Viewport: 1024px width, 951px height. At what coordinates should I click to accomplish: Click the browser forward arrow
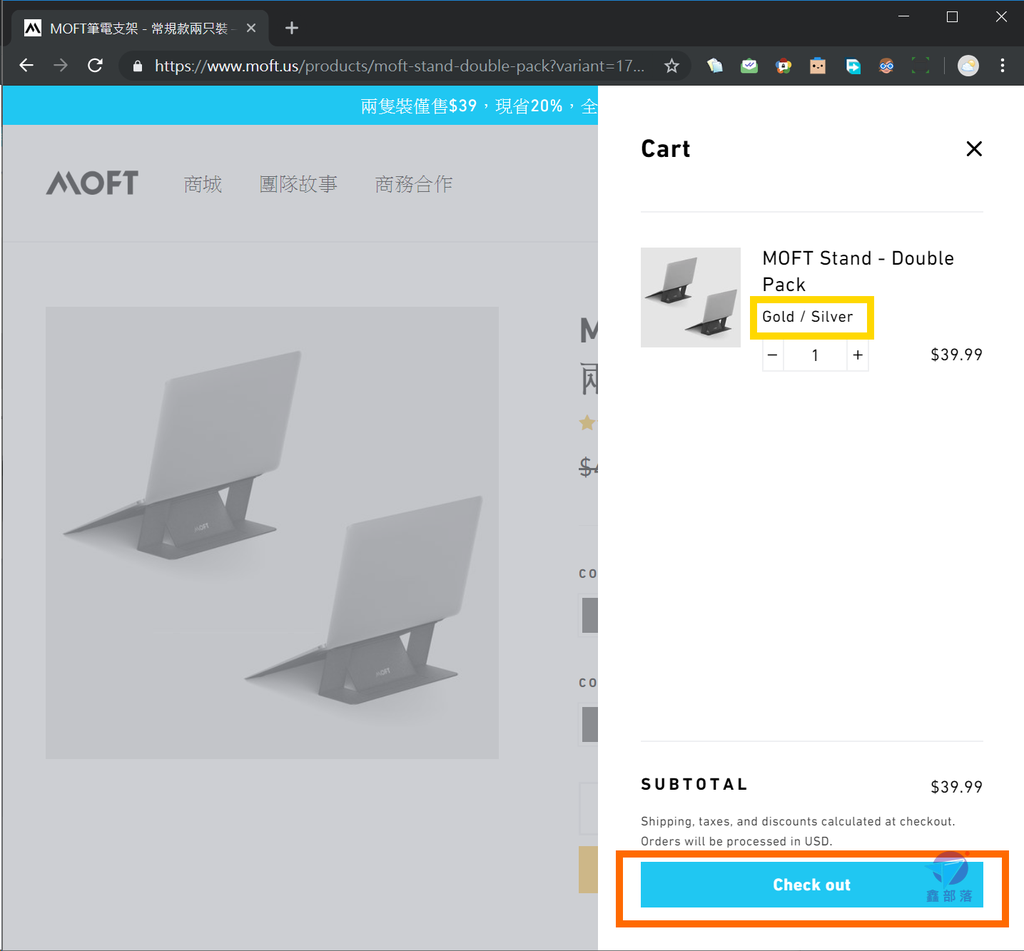[61, 65]
